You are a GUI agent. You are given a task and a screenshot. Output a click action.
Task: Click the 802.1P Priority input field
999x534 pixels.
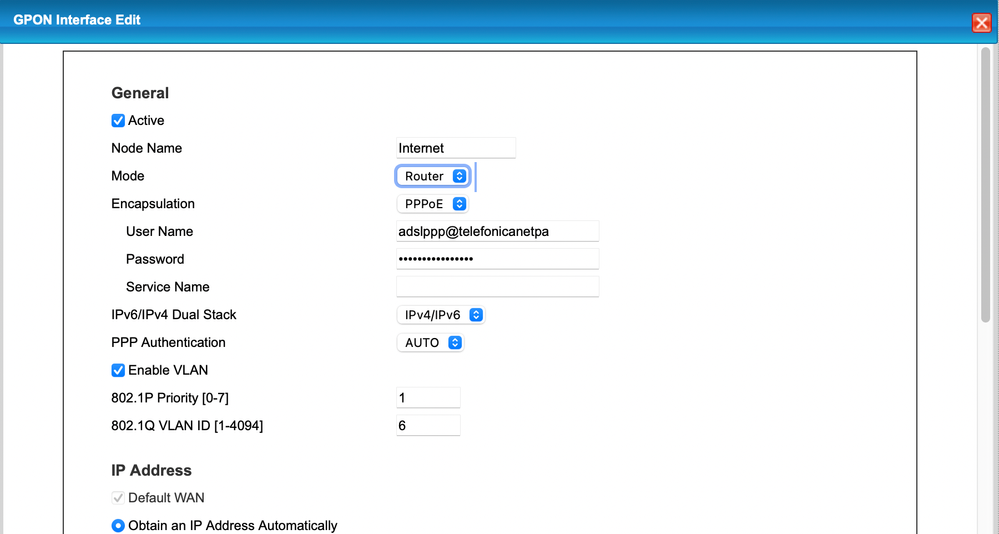point(428,398)
